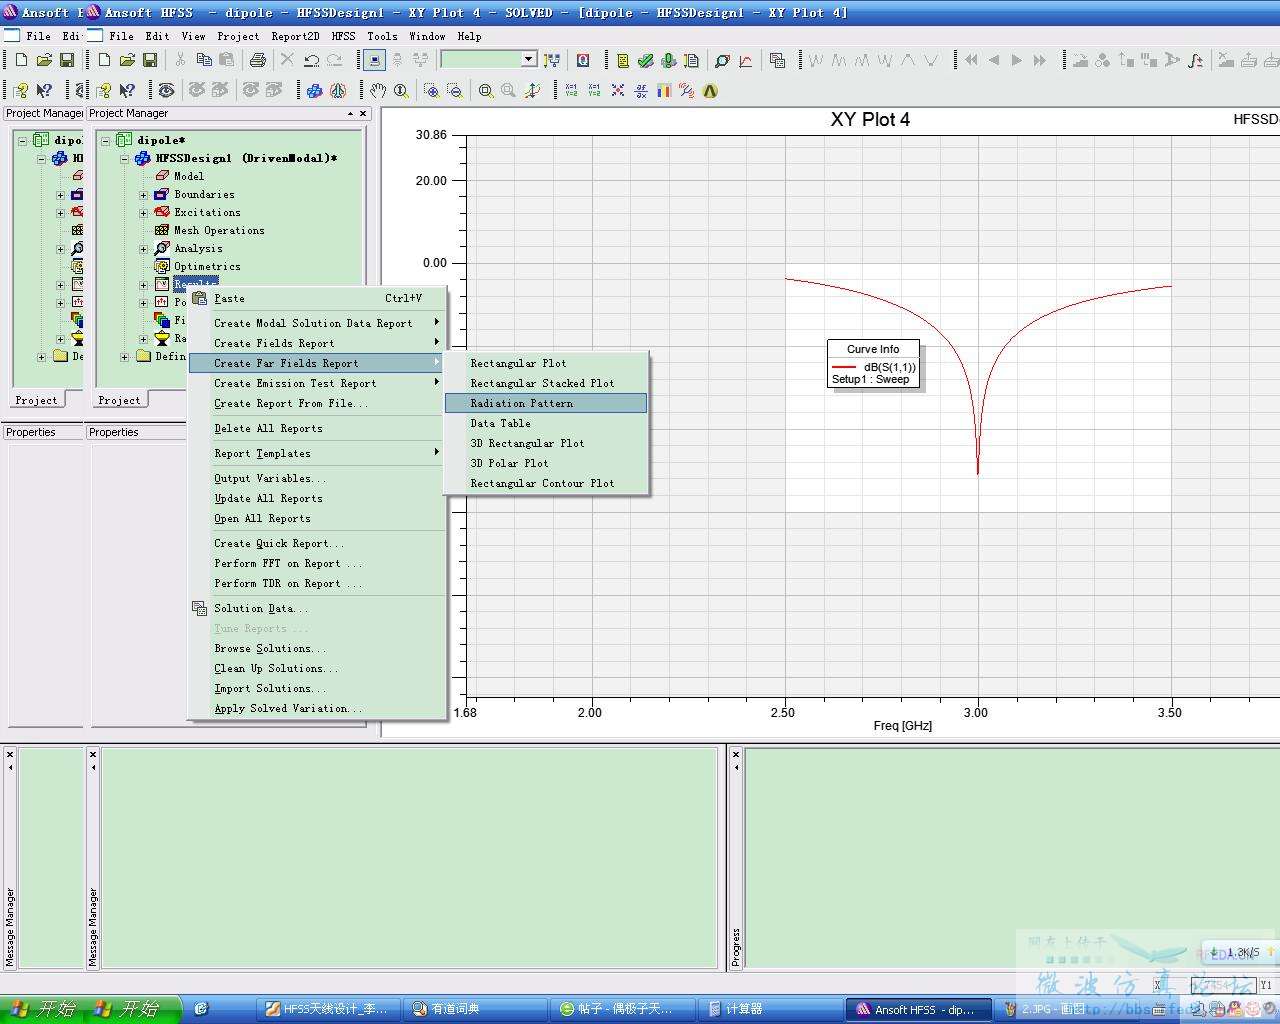Screen dimensions: 1280x1024
Task: Select the Rotate view axes tool
Action: (532, 91)
